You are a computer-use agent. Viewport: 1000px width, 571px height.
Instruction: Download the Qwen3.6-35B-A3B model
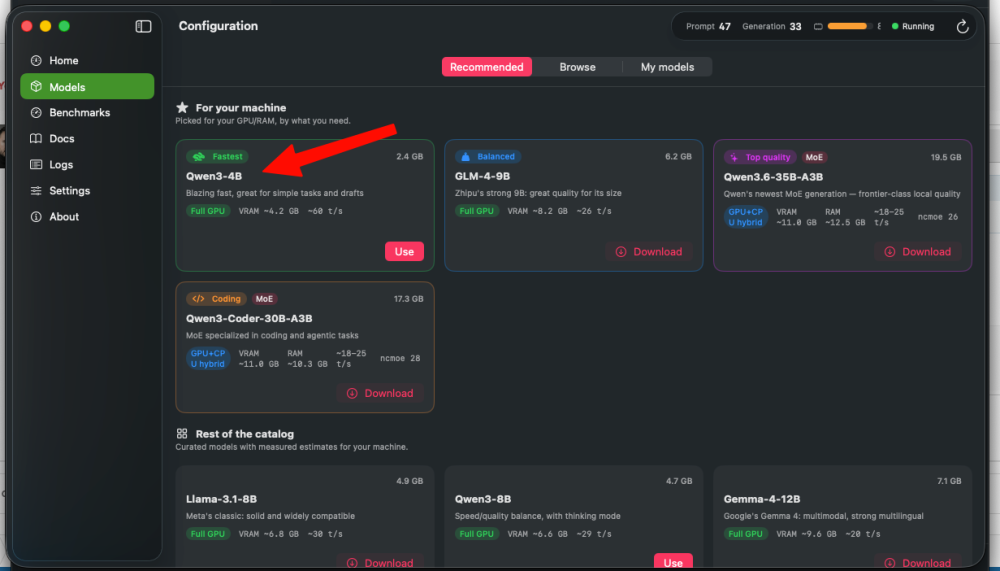tap(918, 252)
